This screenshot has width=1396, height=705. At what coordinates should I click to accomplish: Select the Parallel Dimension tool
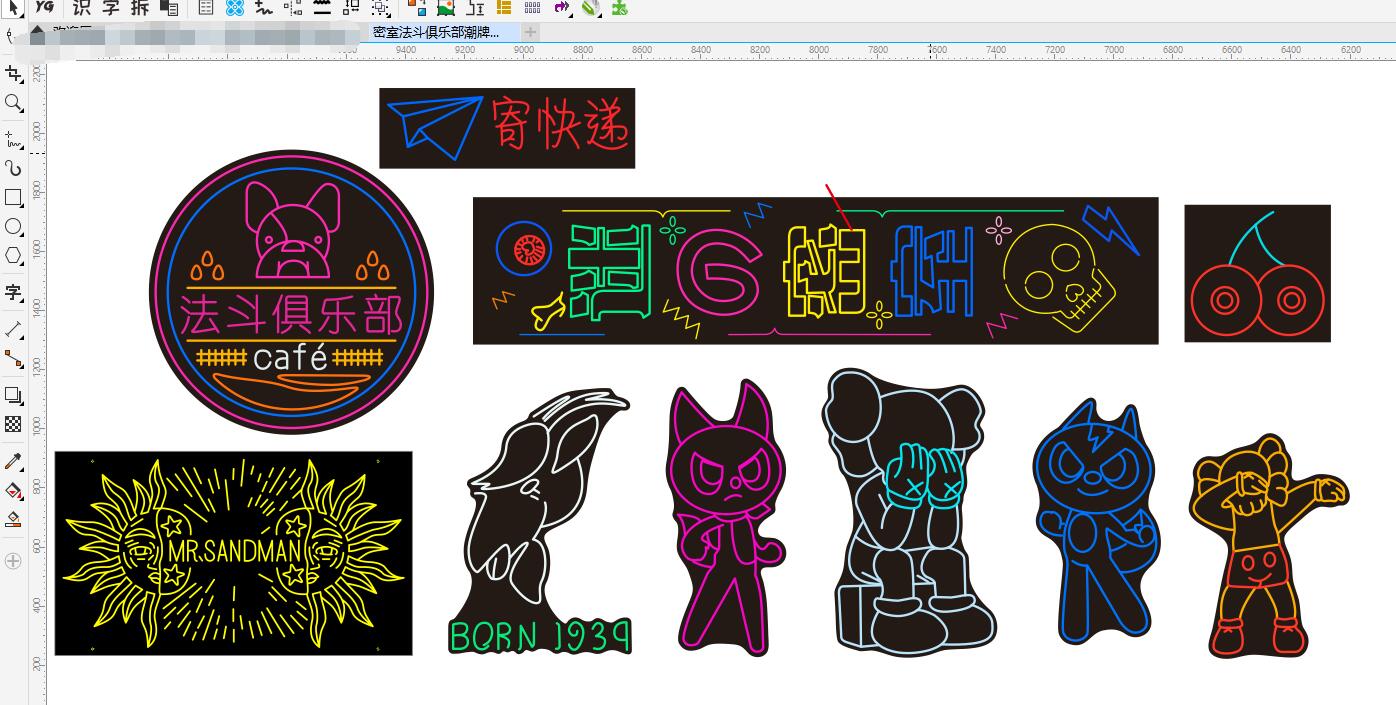pyautogui.click(x=13, y=329)
